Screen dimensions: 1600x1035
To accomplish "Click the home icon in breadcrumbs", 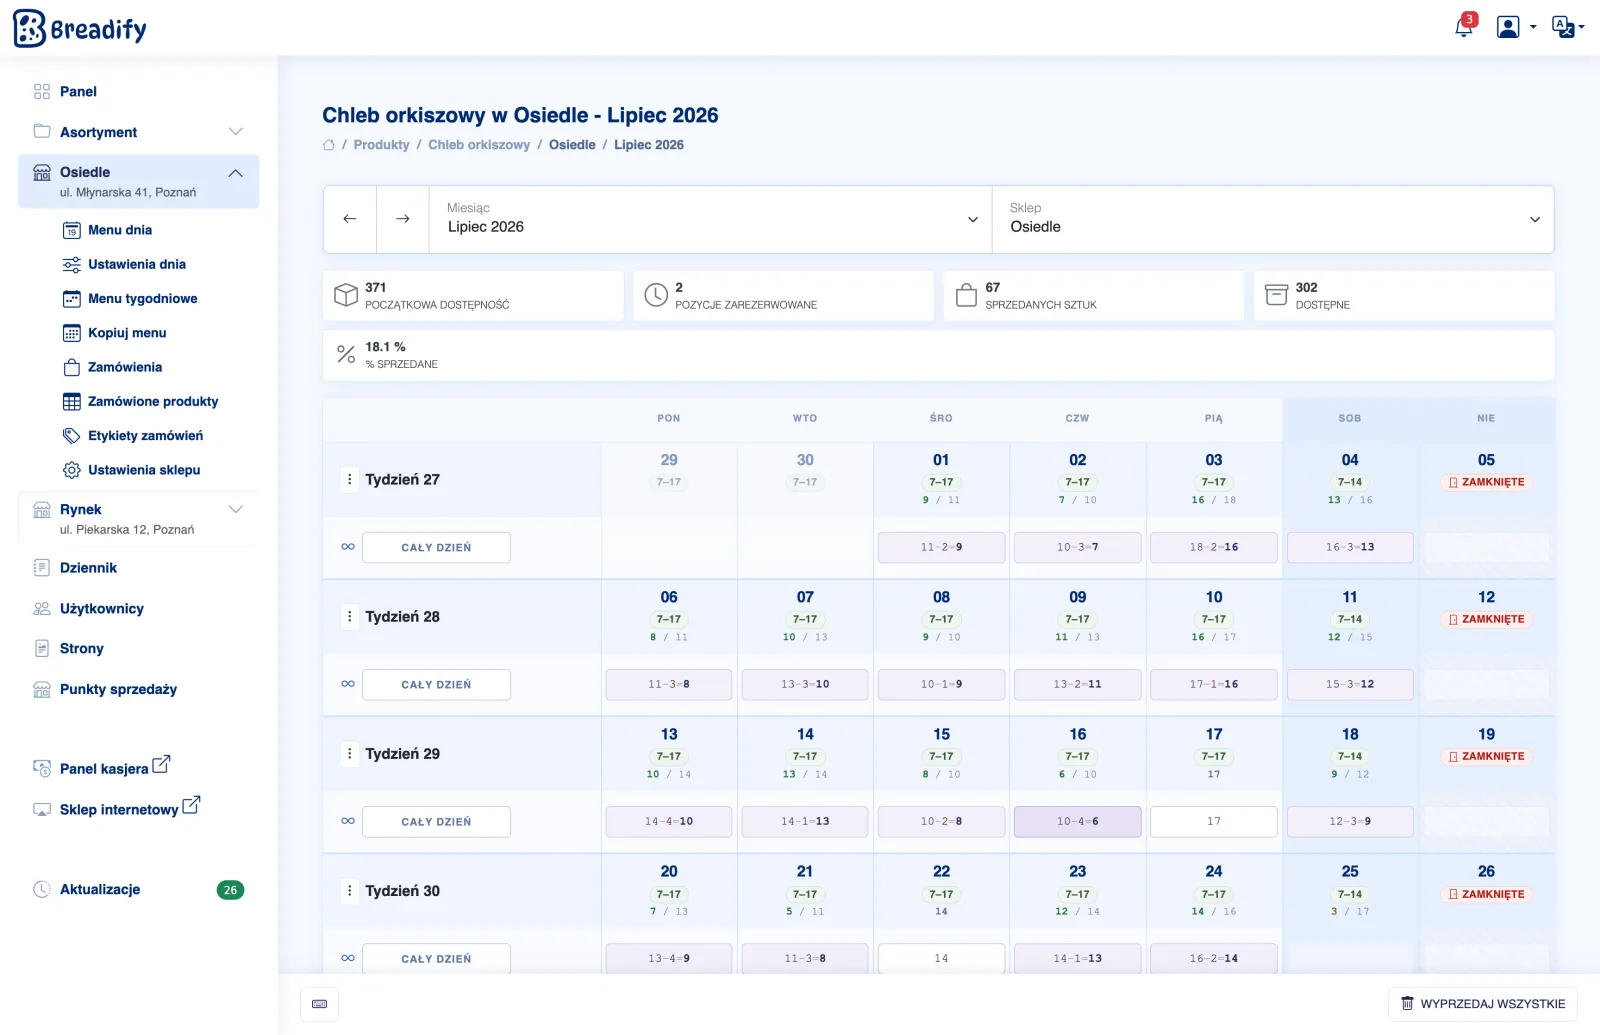I will pyautogui.click(x=329, y=145).
